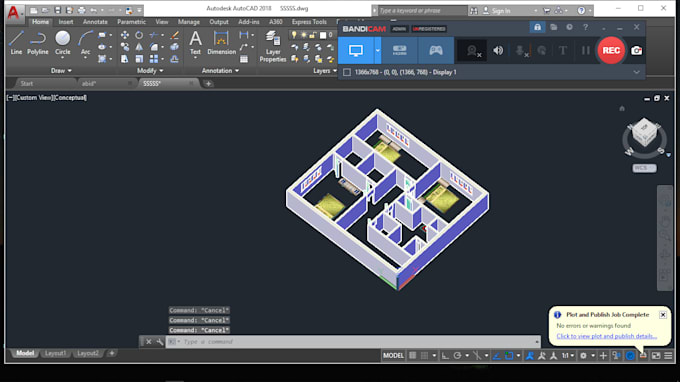The width and height of the screenshot is (680, 382).
Task: Open the Express Tools ribbon tab
Action: tap(309, 22)
